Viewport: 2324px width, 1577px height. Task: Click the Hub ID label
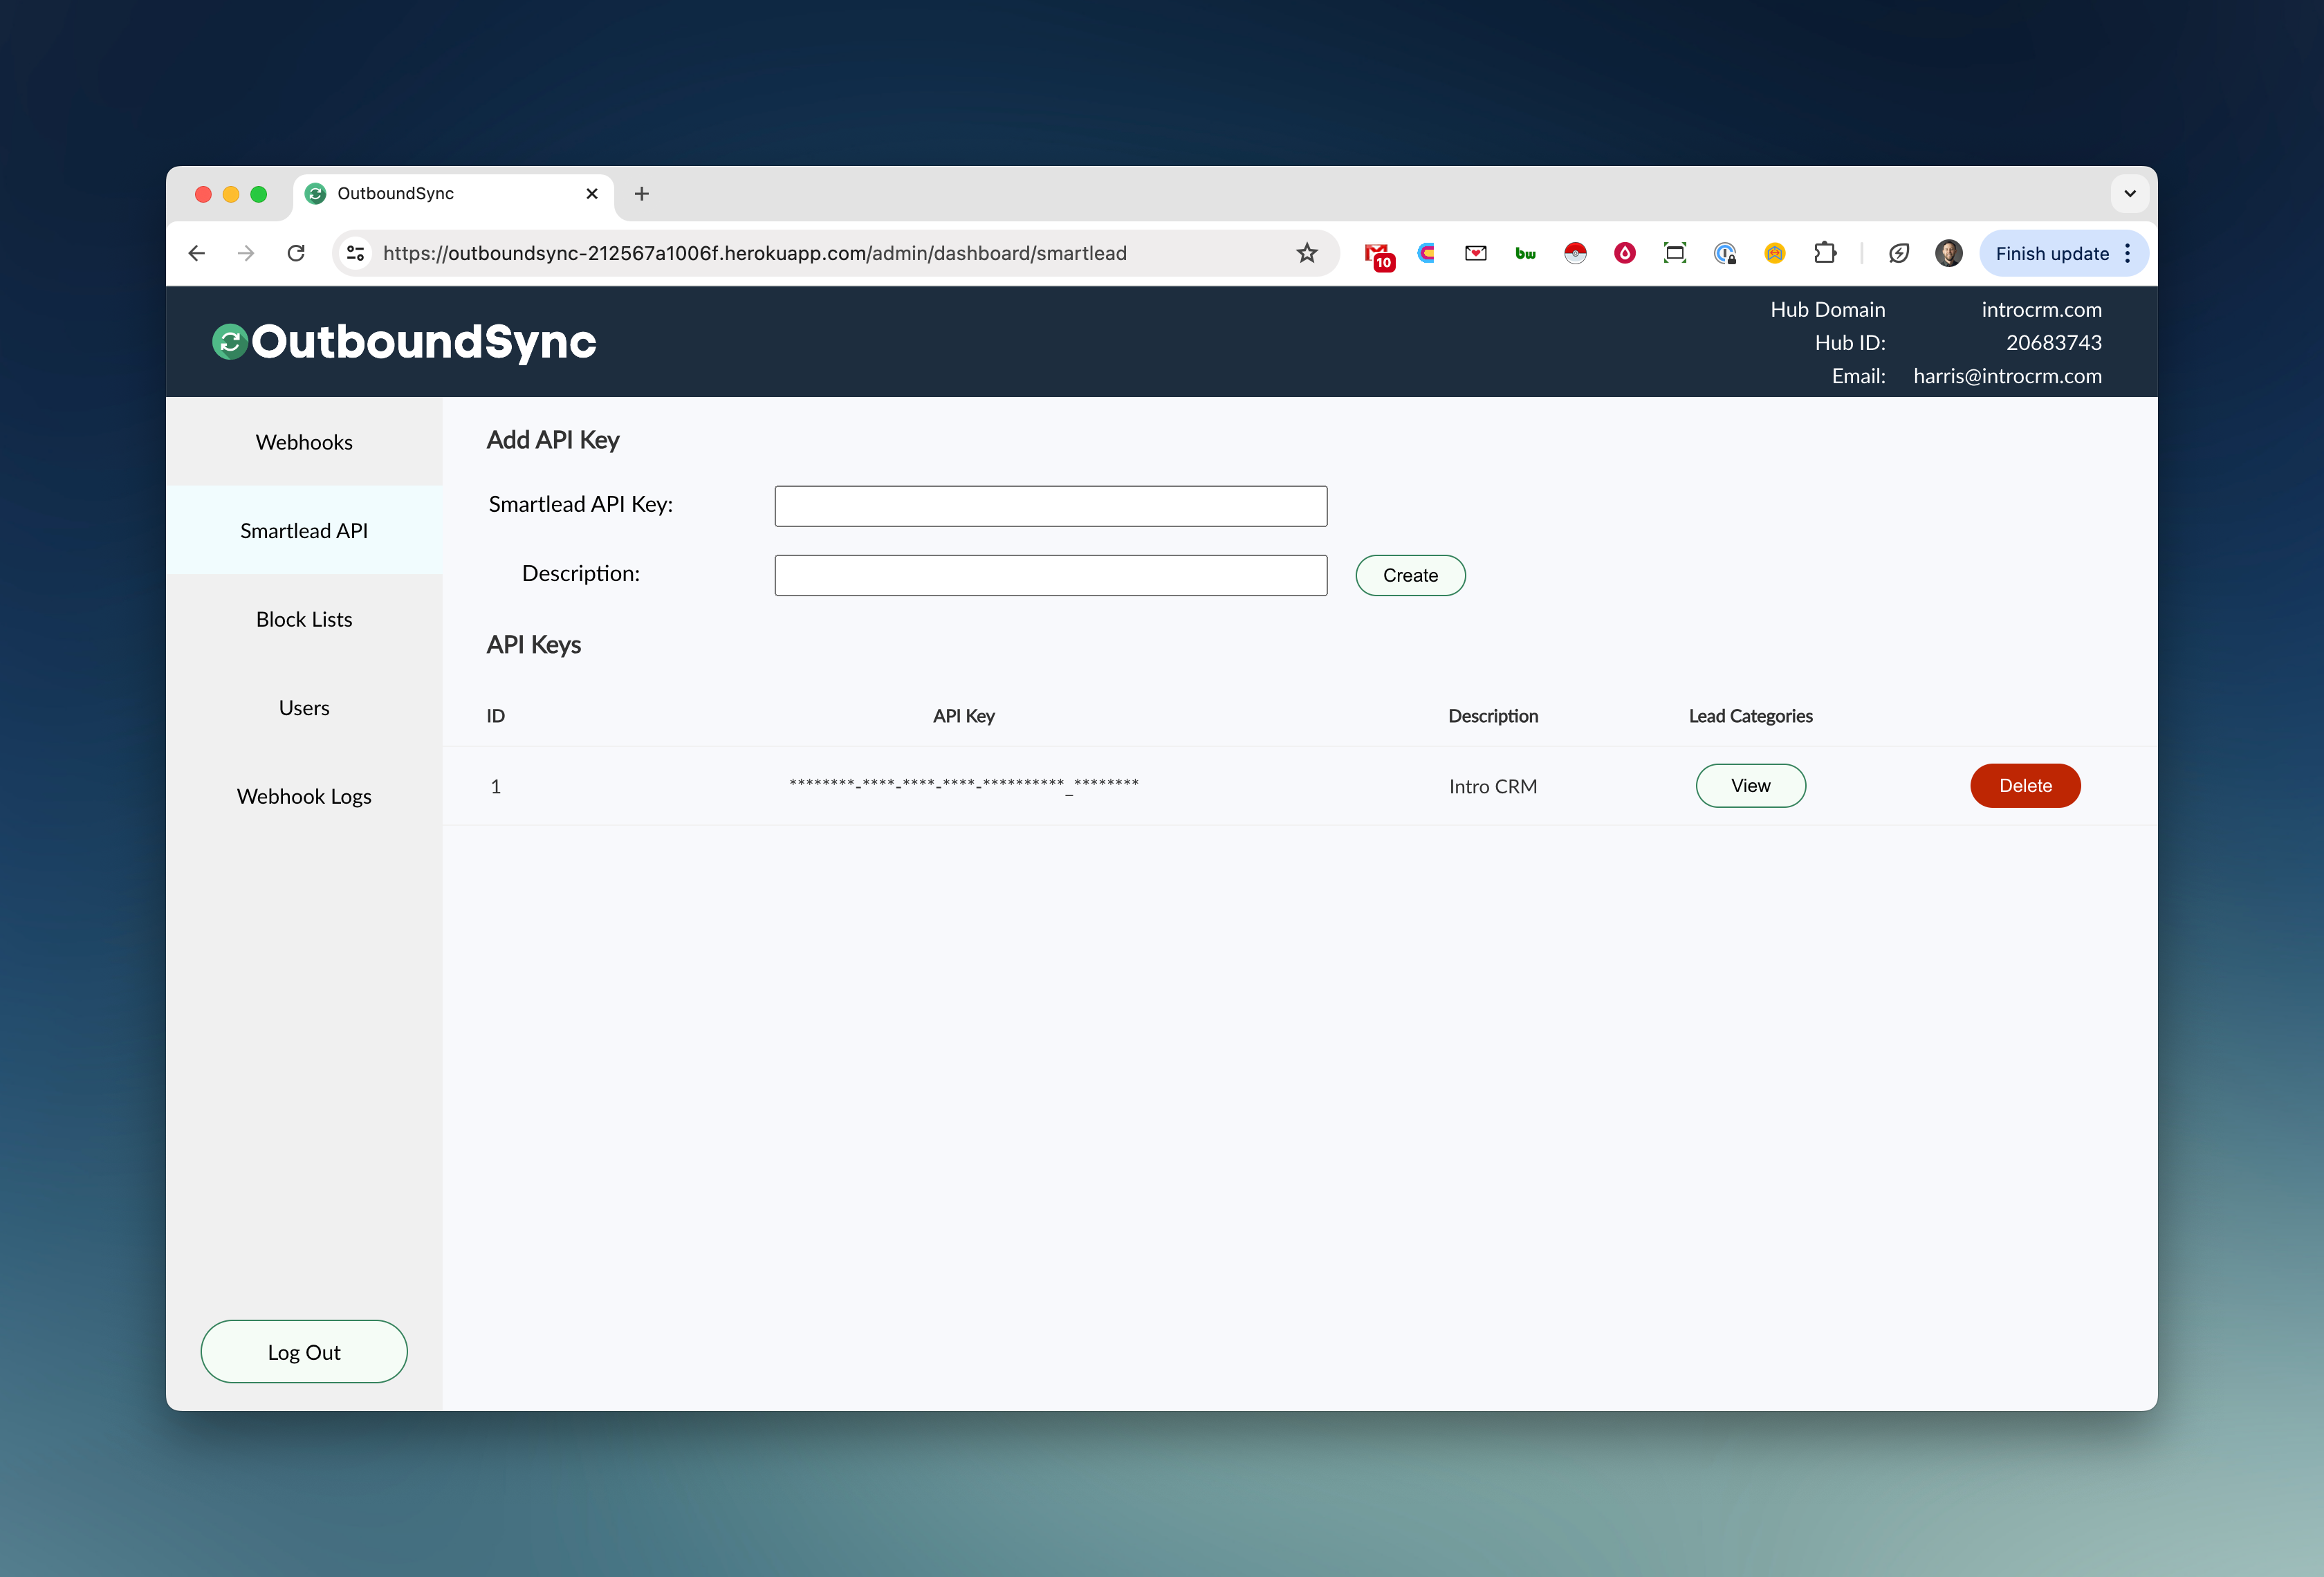[x=1850, y=343]
